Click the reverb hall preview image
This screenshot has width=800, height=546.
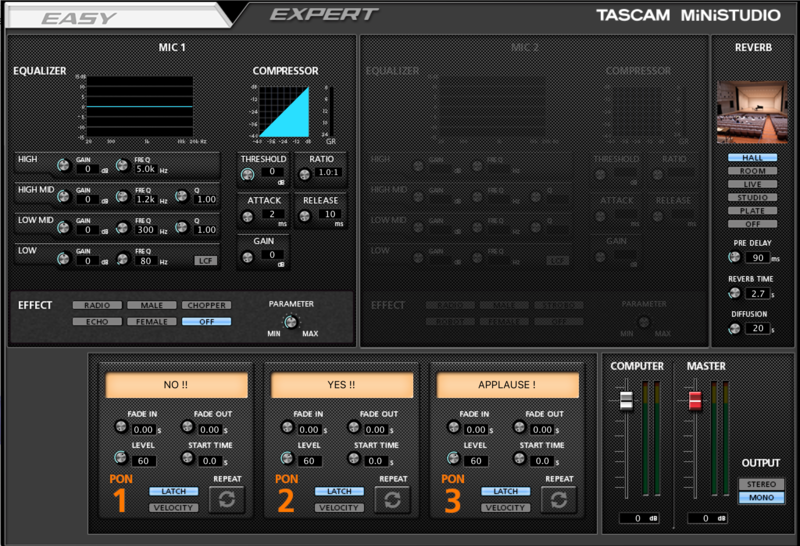[x=752, y=113]
